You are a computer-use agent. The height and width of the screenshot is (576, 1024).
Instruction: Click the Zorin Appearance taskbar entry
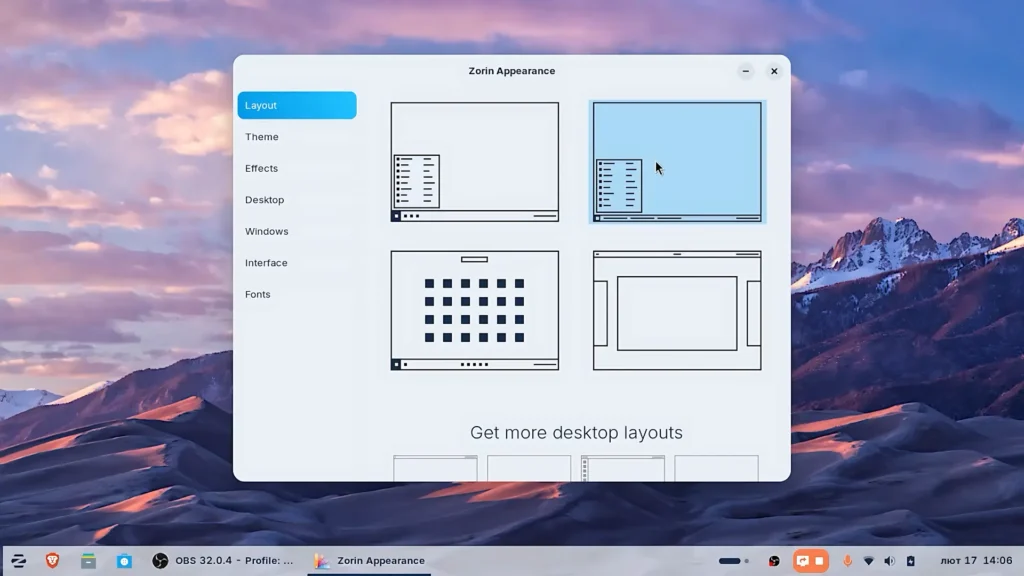click(x=369, y=560)
